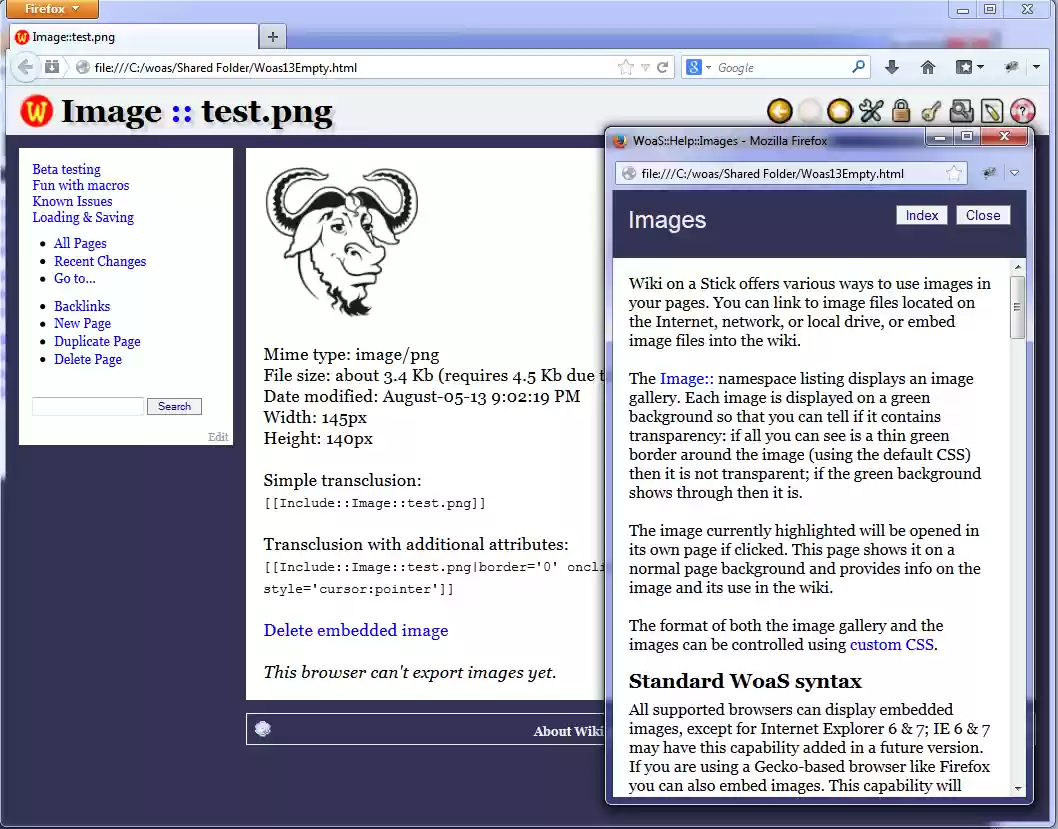Screen dimensions: 1058x829
Task: Click the gold back navigation arrow icon
Action: pos(779,111)
